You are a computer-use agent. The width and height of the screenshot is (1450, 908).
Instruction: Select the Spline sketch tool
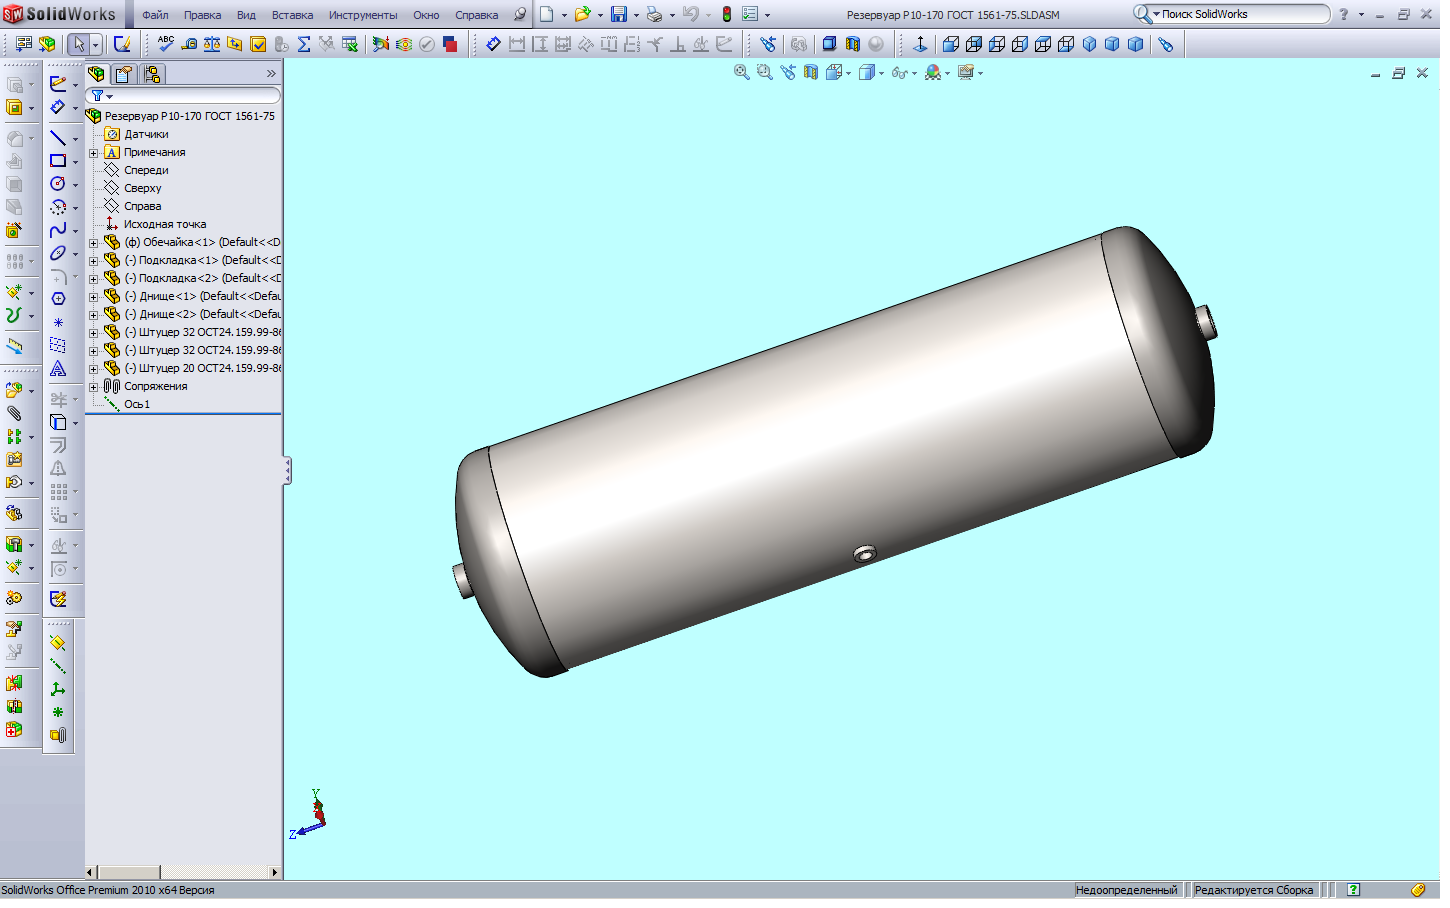coord(58,230)
